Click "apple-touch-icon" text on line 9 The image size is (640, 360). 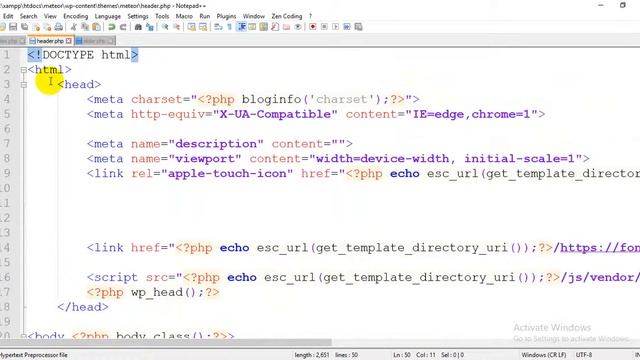point(227,173)
